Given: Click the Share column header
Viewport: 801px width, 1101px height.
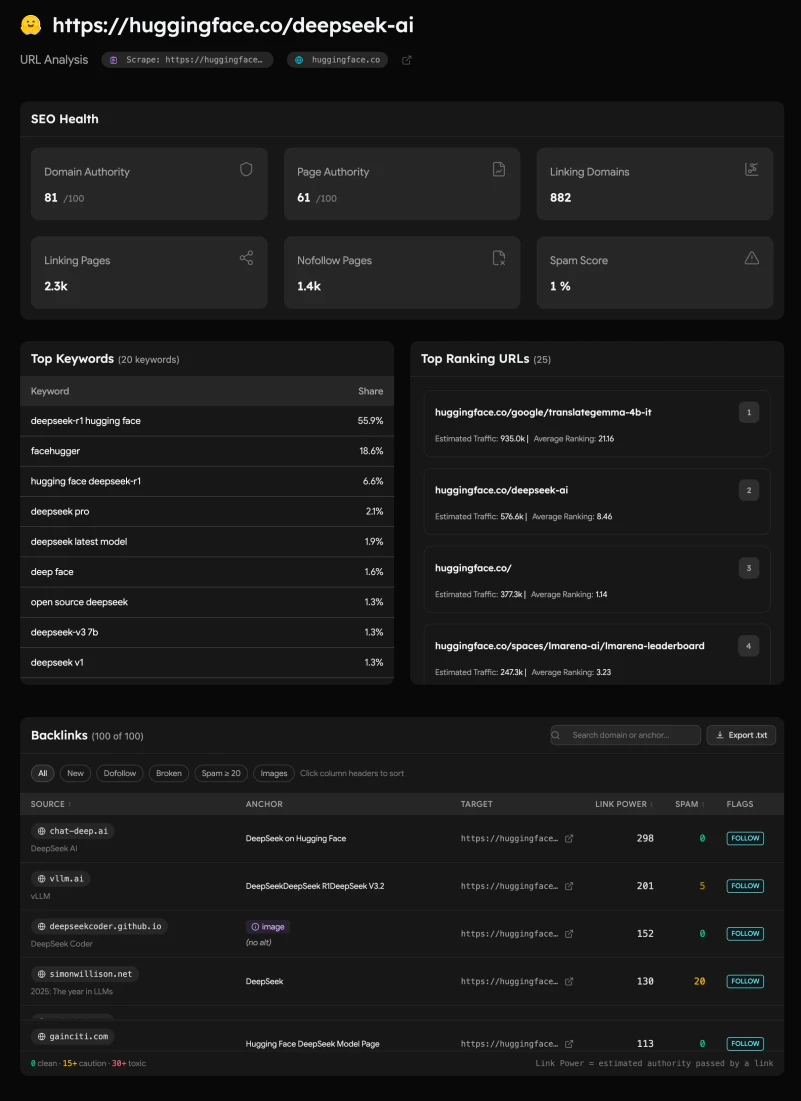Looking at the screenshot, I should pyautogui.click(x=371, y=391).
